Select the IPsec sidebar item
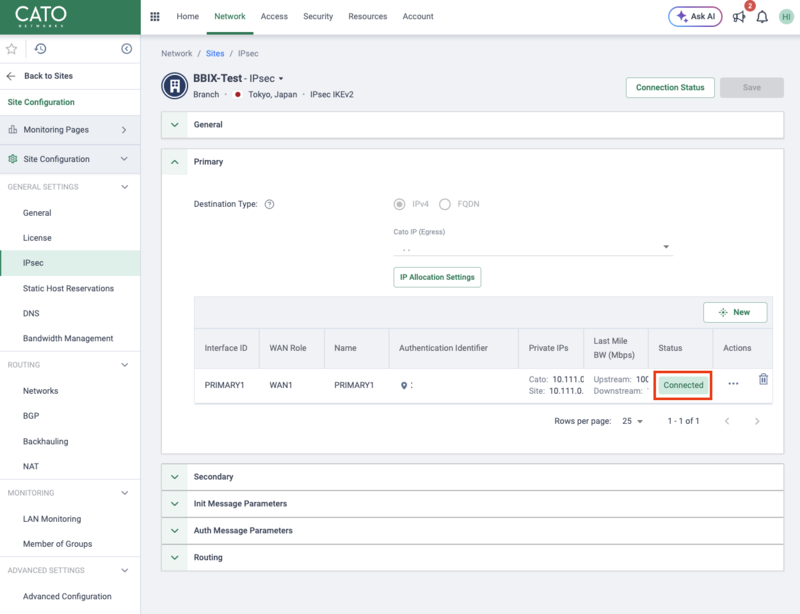Screen dimensions: 800x614 [70, 263]
